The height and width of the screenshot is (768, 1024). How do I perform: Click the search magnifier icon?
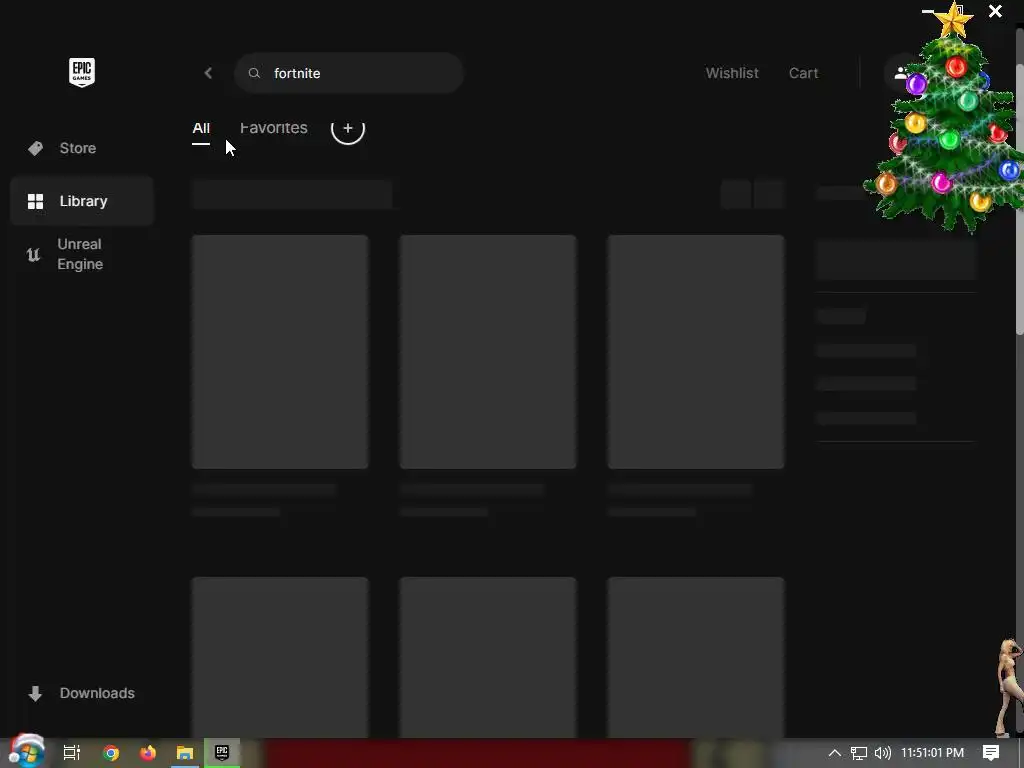coord(254,73)
